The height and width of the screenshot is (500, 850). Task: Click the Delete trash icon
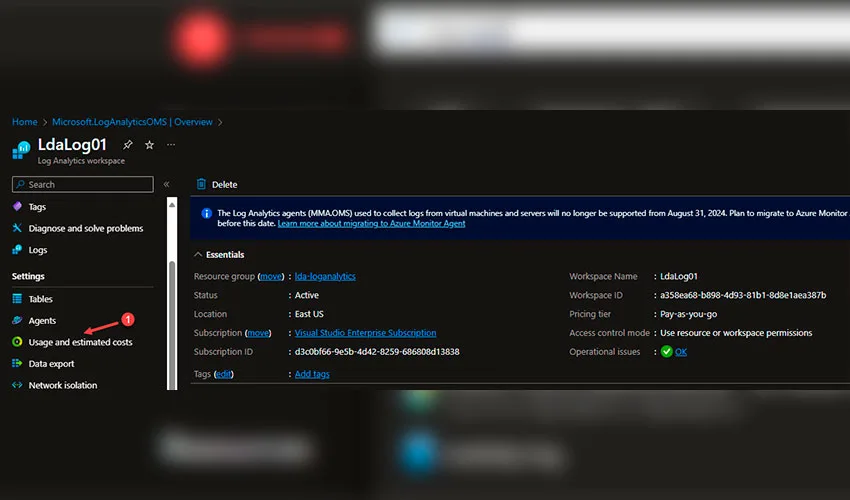(x=201, y=184)
